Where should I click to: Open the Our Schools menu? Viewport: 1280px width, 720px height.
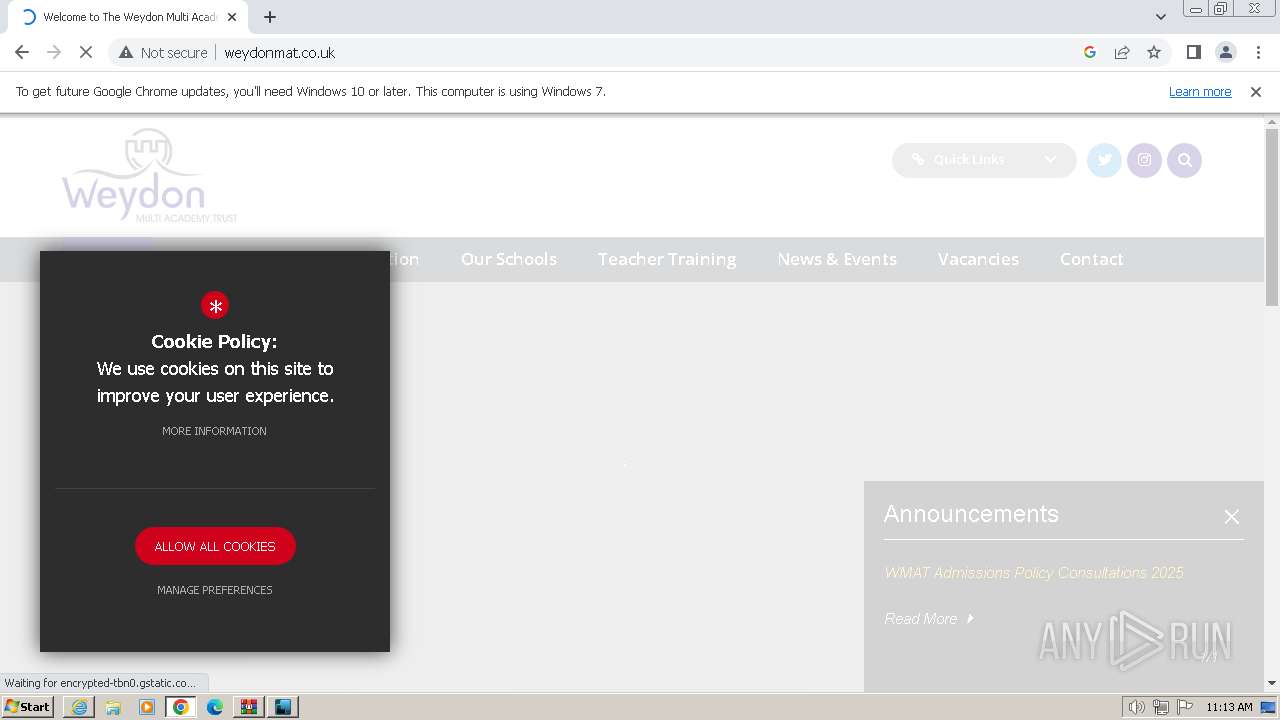point(509,259)
